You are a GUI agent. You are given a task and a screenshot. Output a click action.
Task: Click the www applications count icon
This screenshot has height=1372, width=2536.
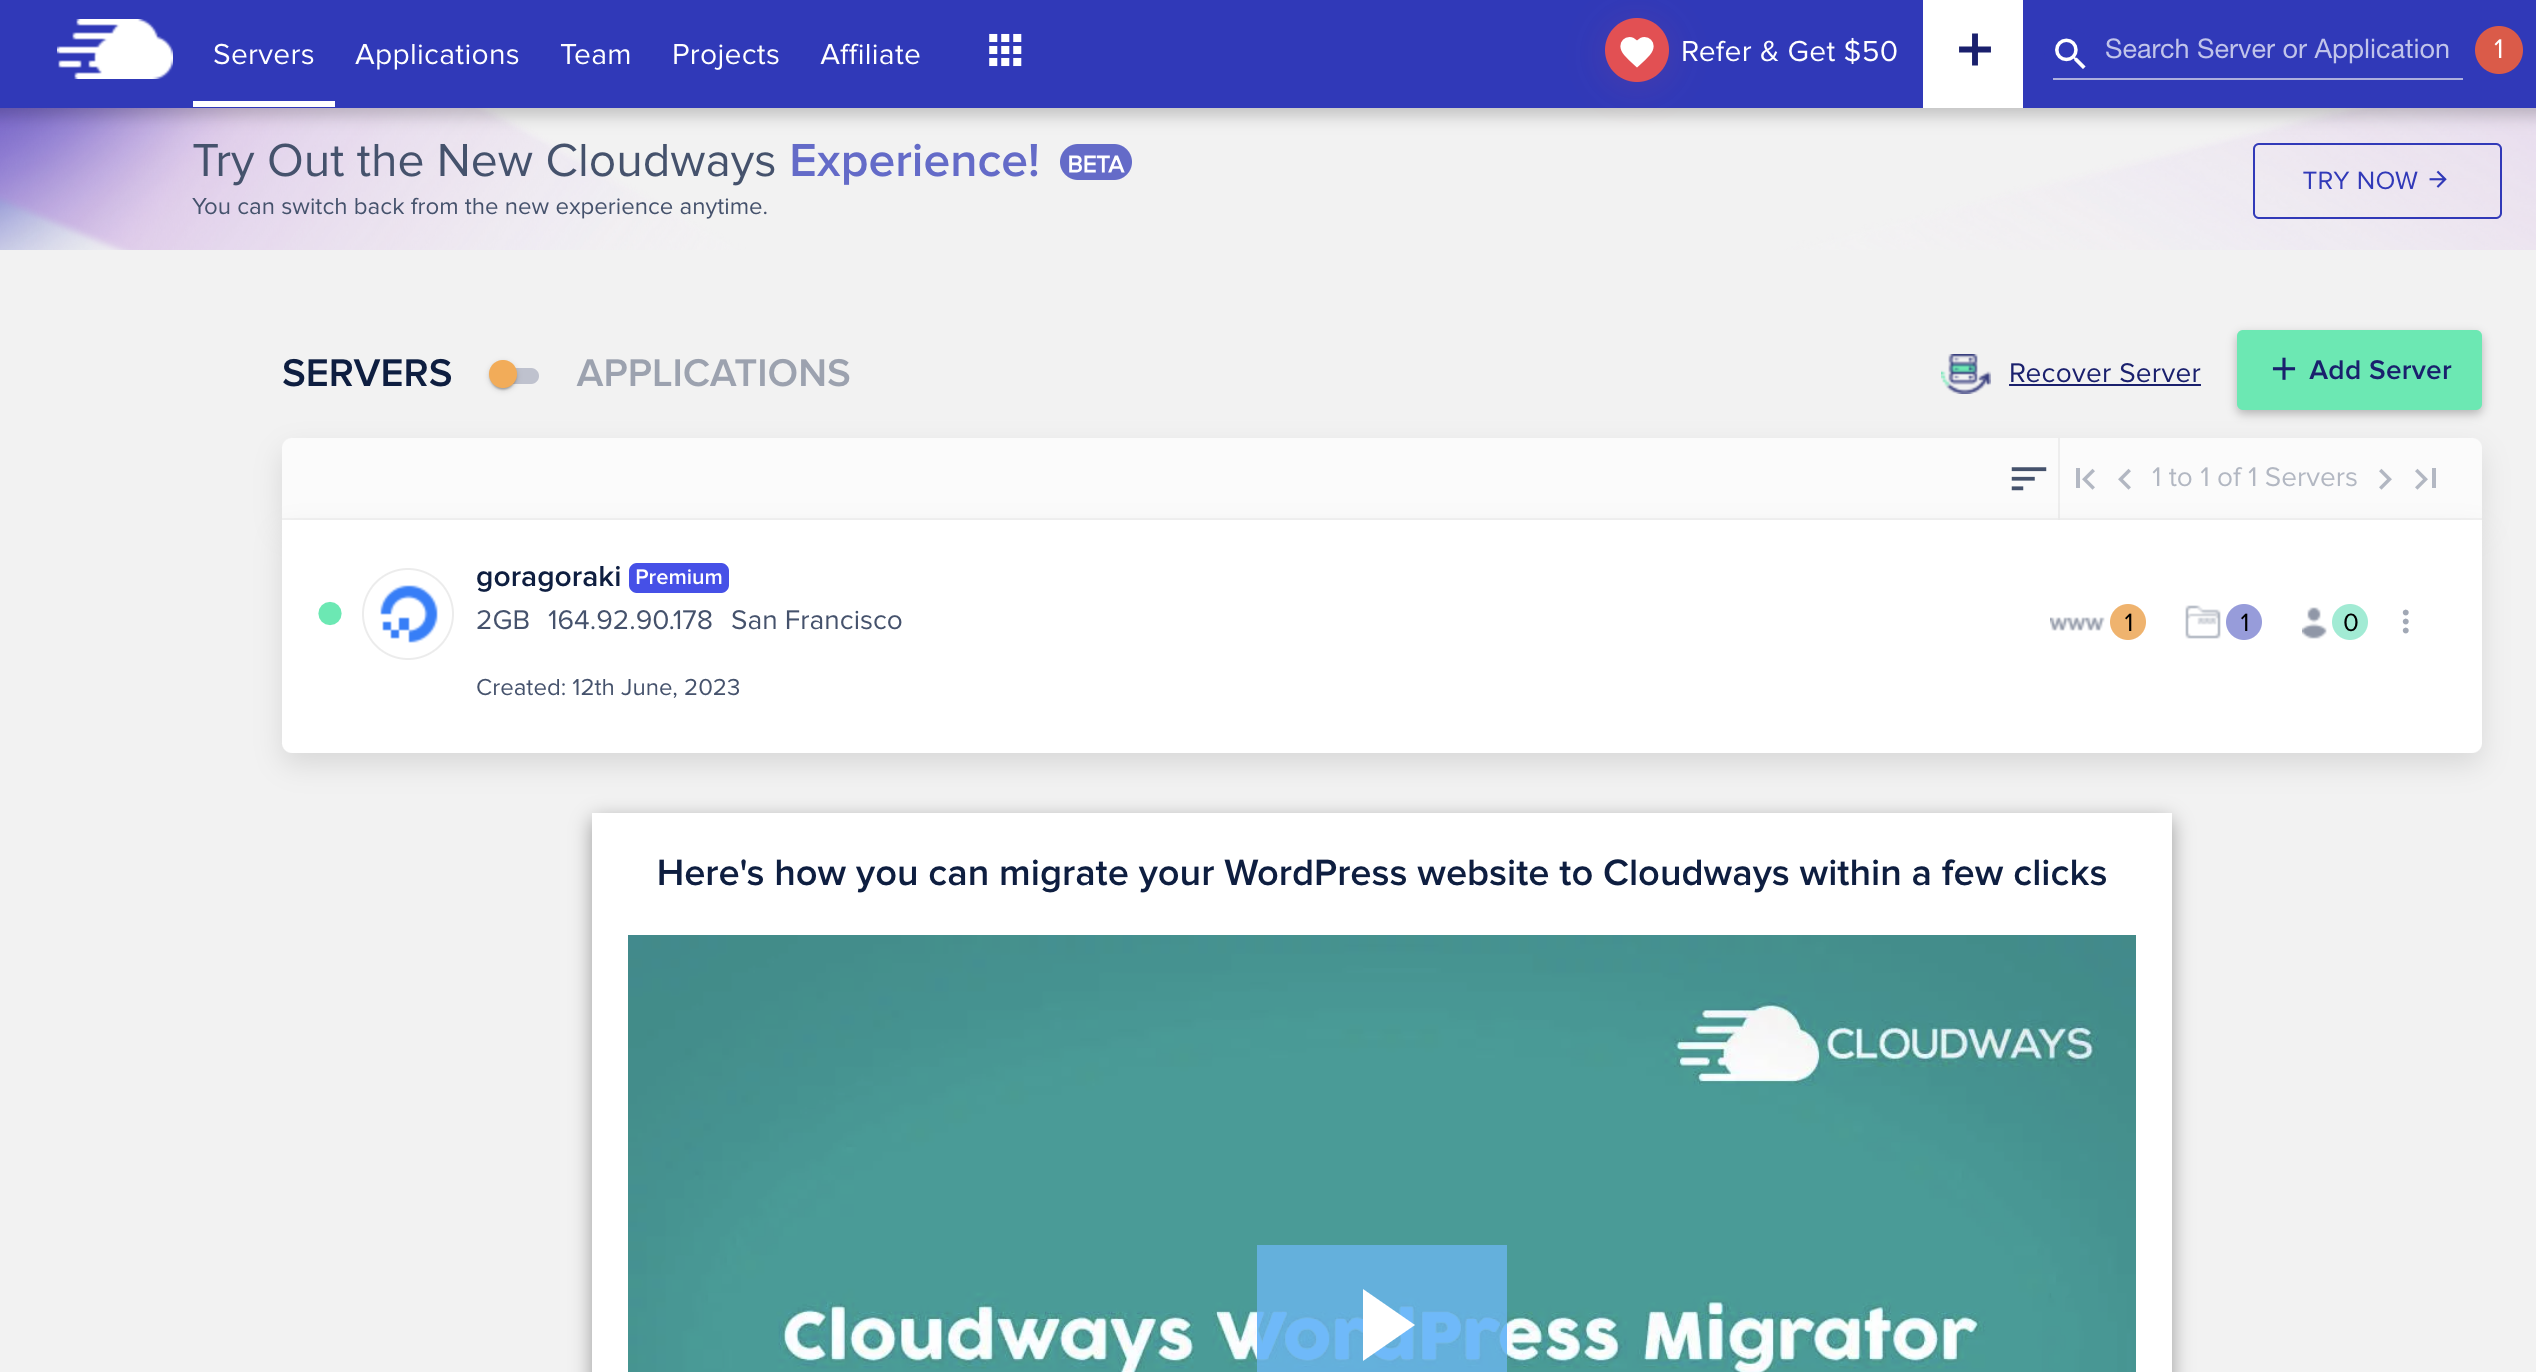2097,622
